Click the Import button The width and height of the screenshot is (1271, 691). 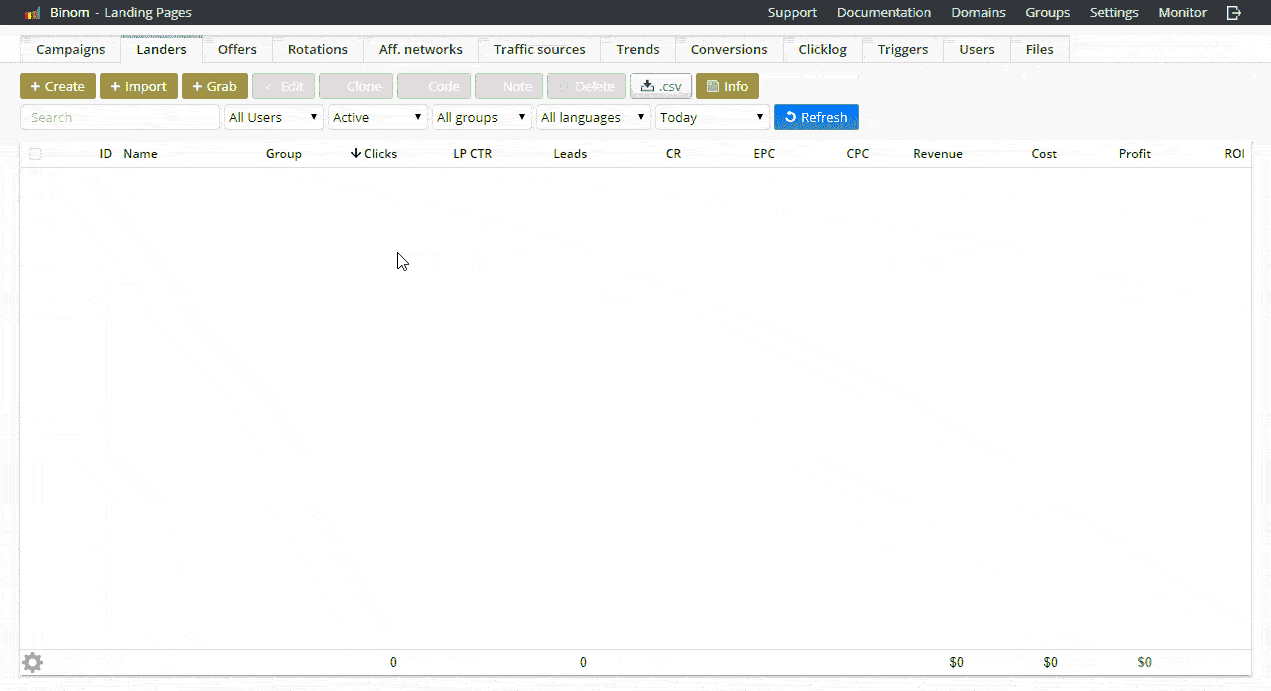[139, 86]
